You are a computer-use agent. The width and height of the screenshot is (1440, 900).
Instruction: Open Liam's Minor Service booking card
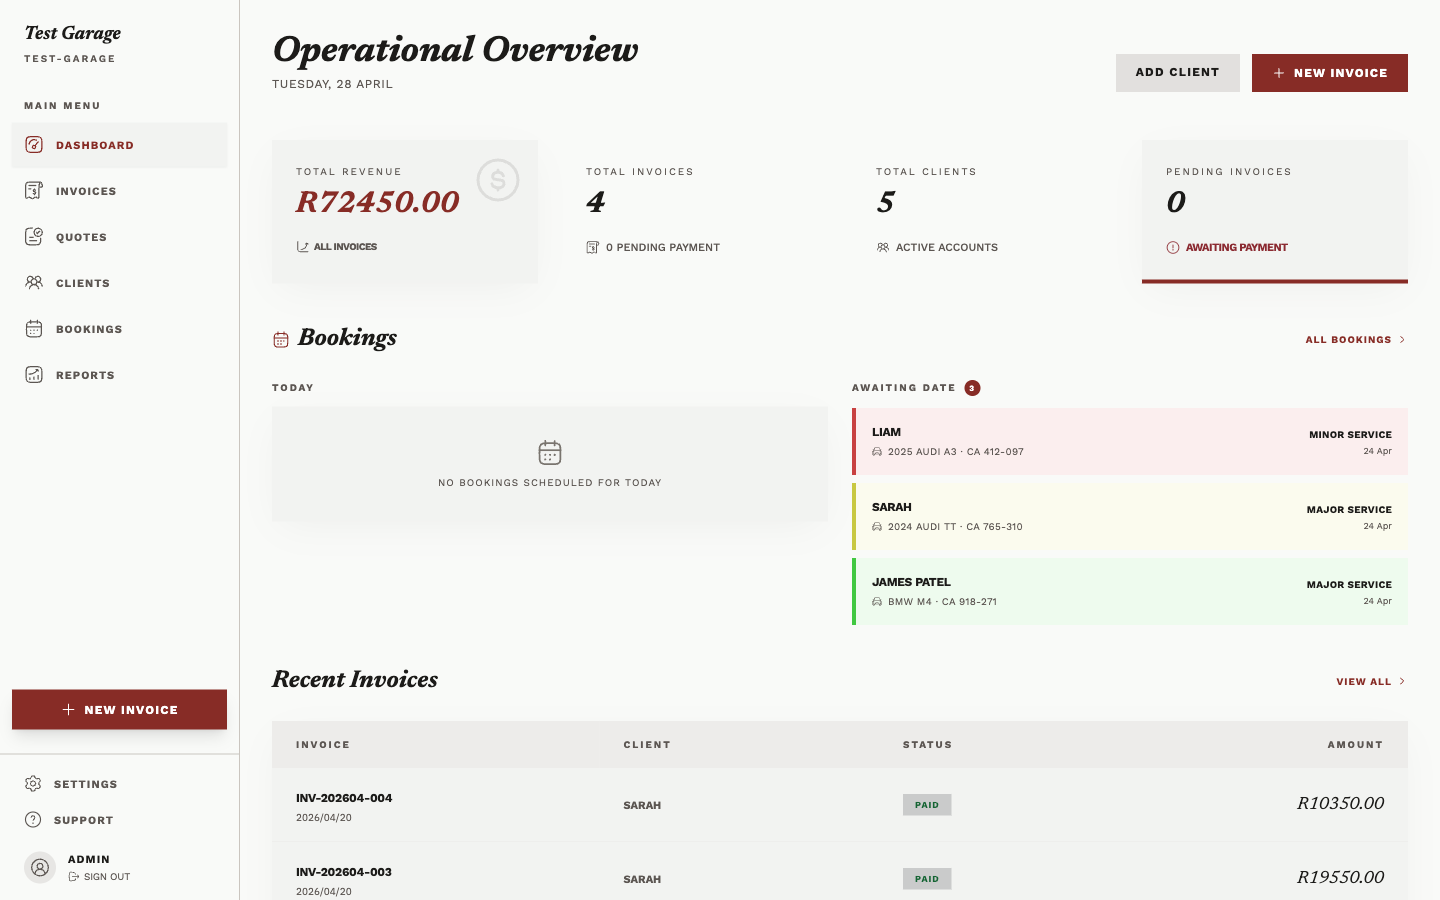tap(1130, 441)
